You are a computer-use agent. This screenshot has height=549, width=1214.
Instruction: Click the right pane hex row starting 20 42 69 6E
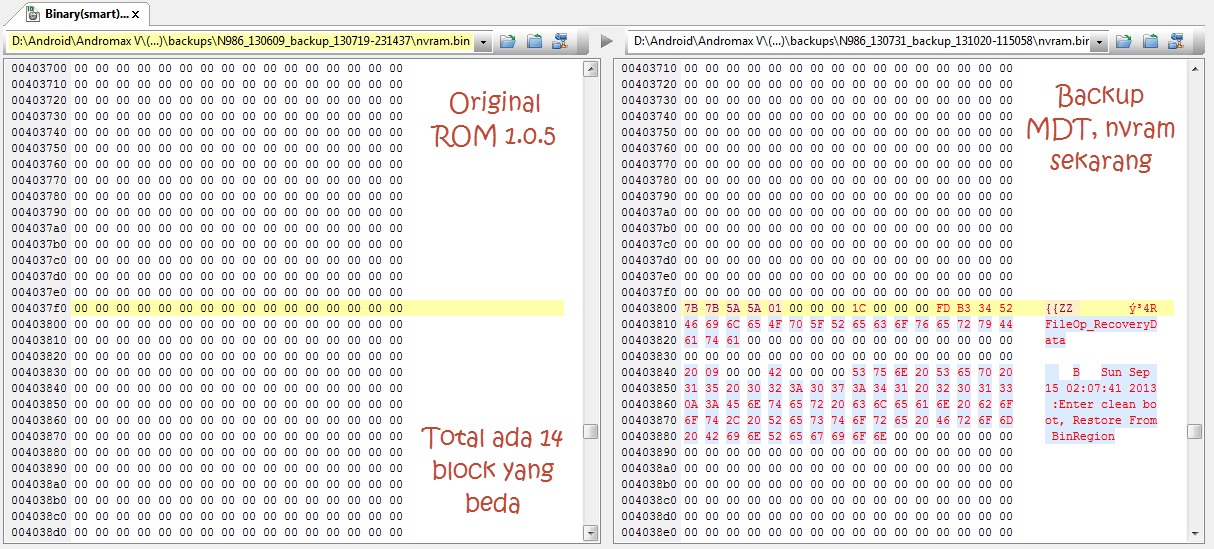(848, 436)
